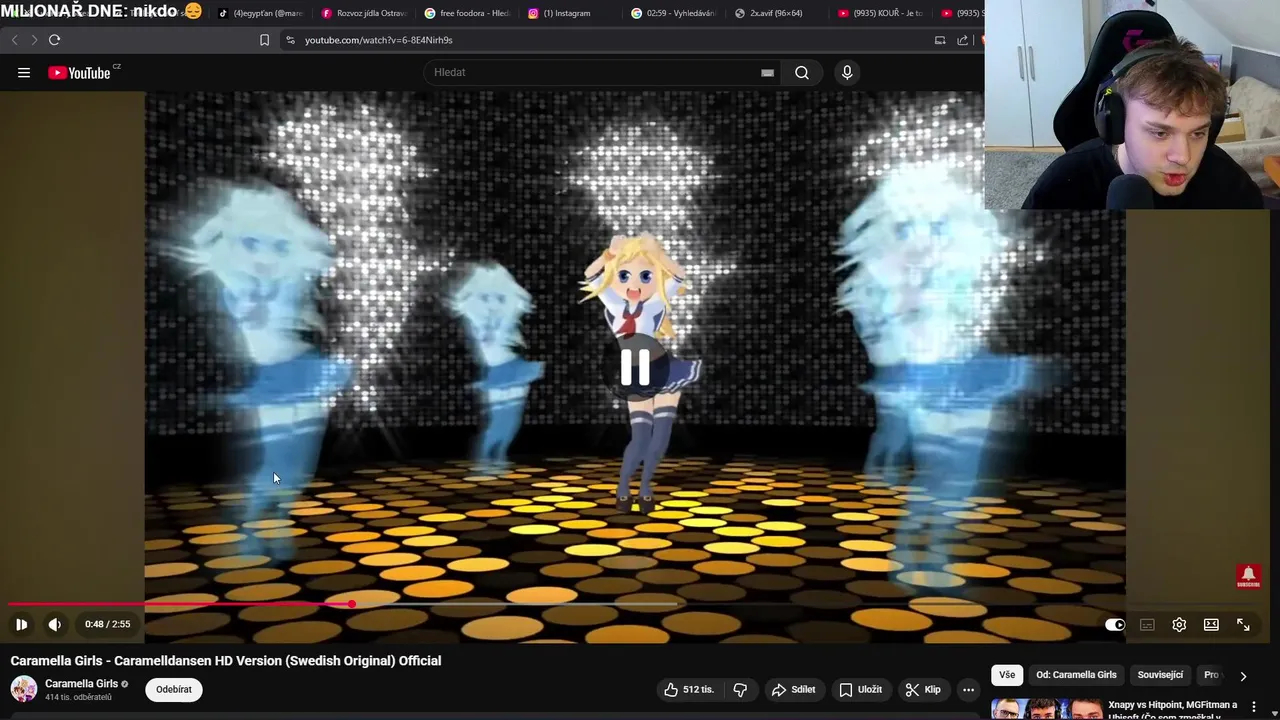The image size is (1280, 720).
Task: Switch to theater mode
Action: coord(1211,624)
